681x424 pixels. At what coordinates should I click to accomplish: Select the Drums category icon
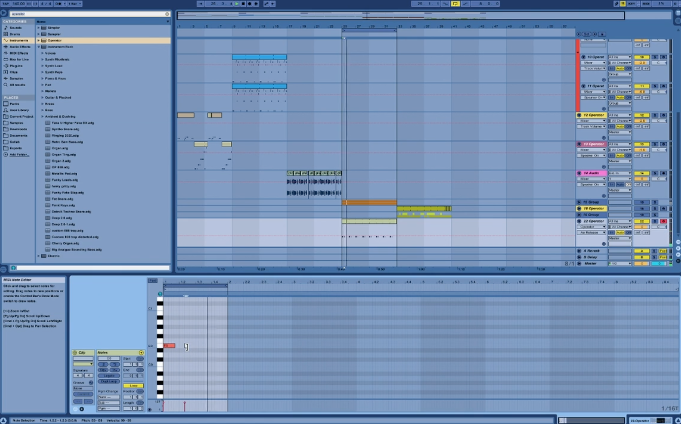(6, 34)
